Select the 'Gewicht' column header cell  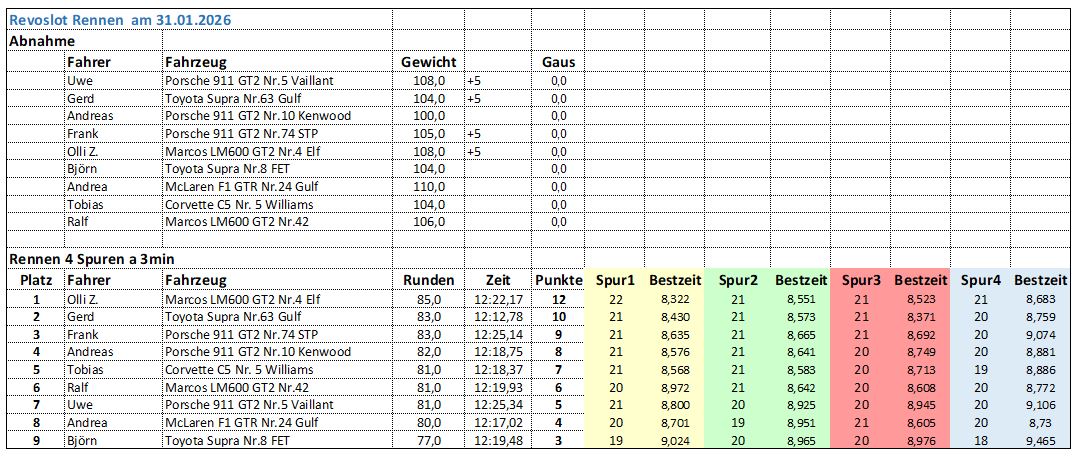point(428,62)
